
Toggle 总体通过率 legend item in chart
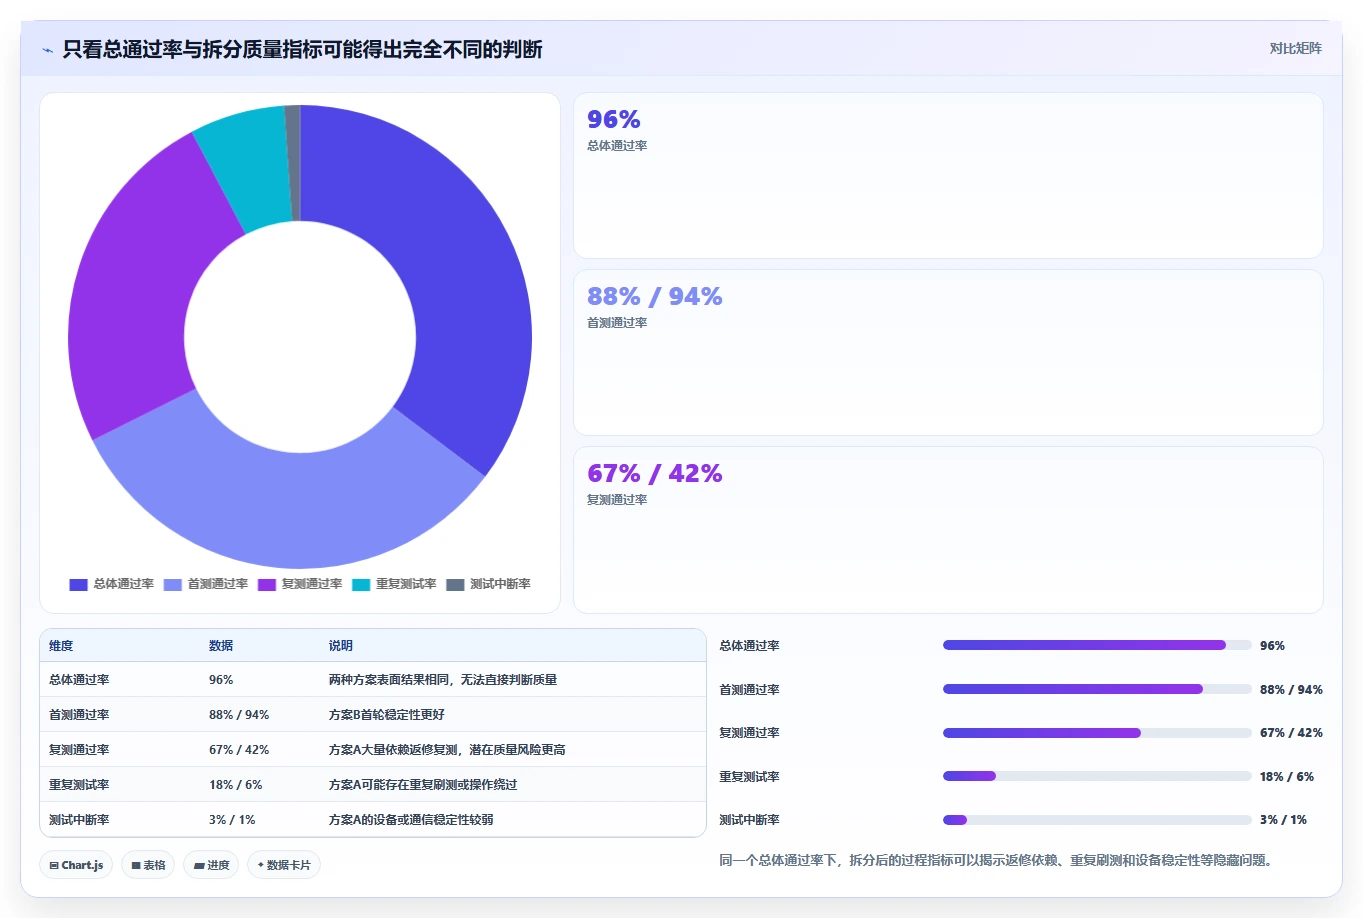click(x=111, y=584)
